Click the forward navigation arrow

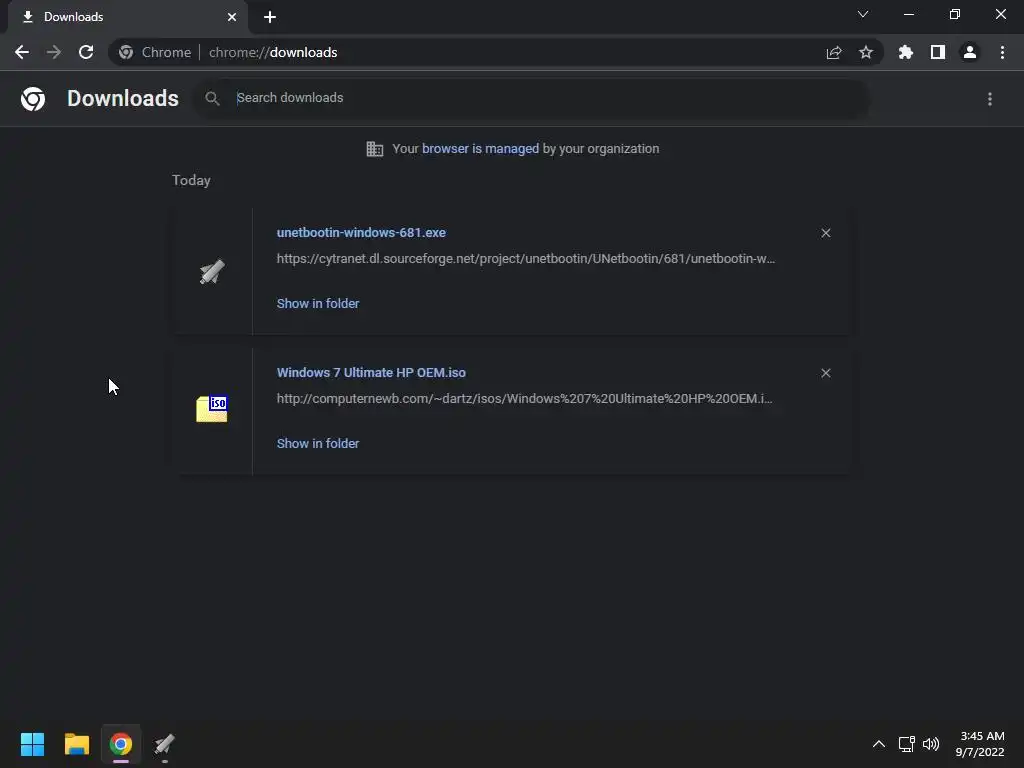[54, 52]
